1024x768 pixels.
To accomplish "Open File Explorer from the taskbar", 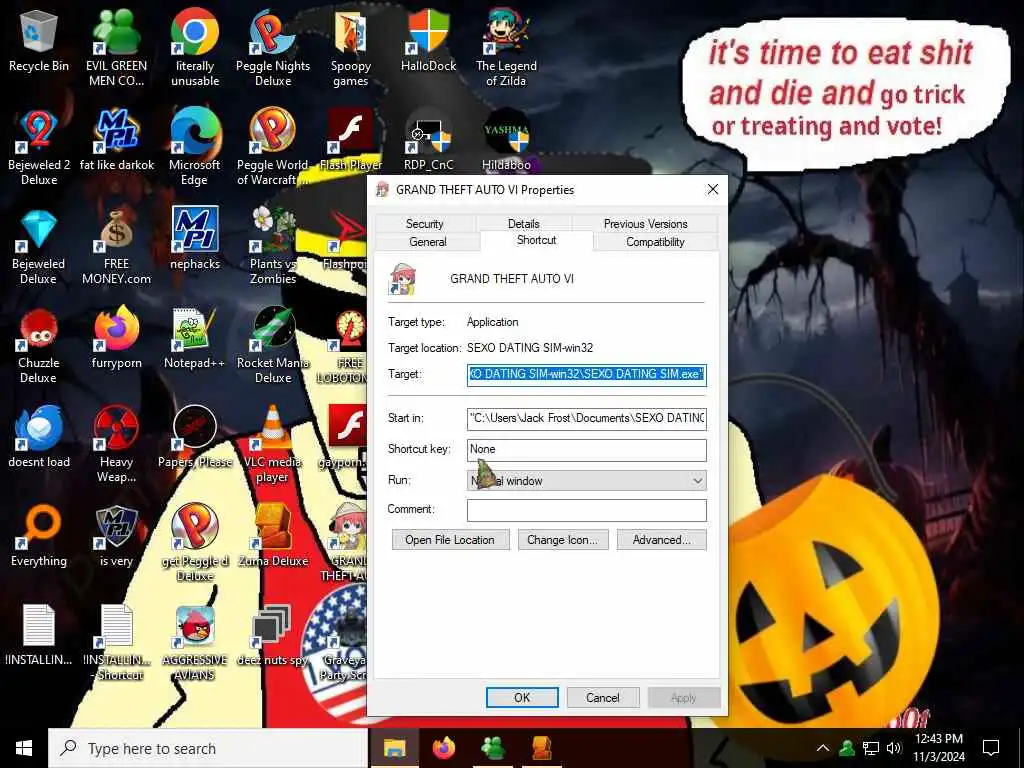I will pos(394,748).
